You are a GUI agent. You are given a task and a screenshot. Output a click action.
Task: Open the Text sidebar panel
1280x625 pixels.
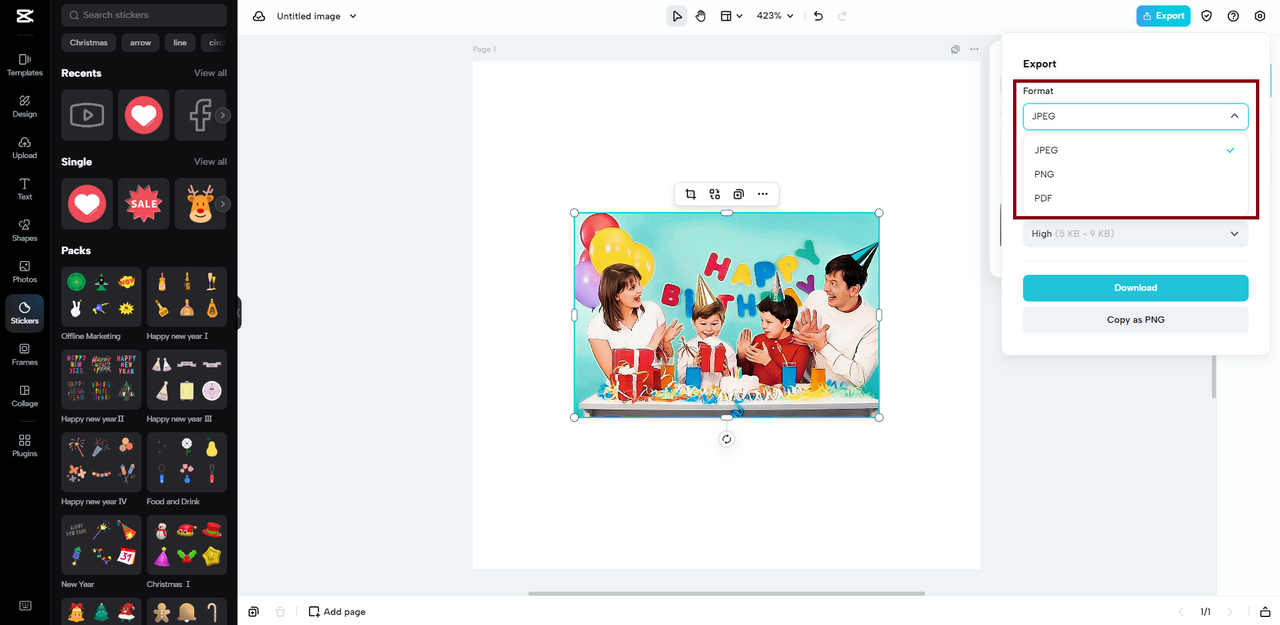point(25,189)
